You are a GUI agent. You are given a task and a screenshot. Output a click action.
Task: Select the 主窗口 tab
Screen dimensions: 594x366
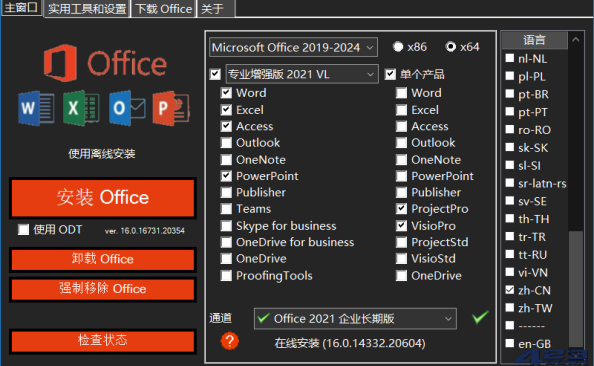click(x=21, y=8)
